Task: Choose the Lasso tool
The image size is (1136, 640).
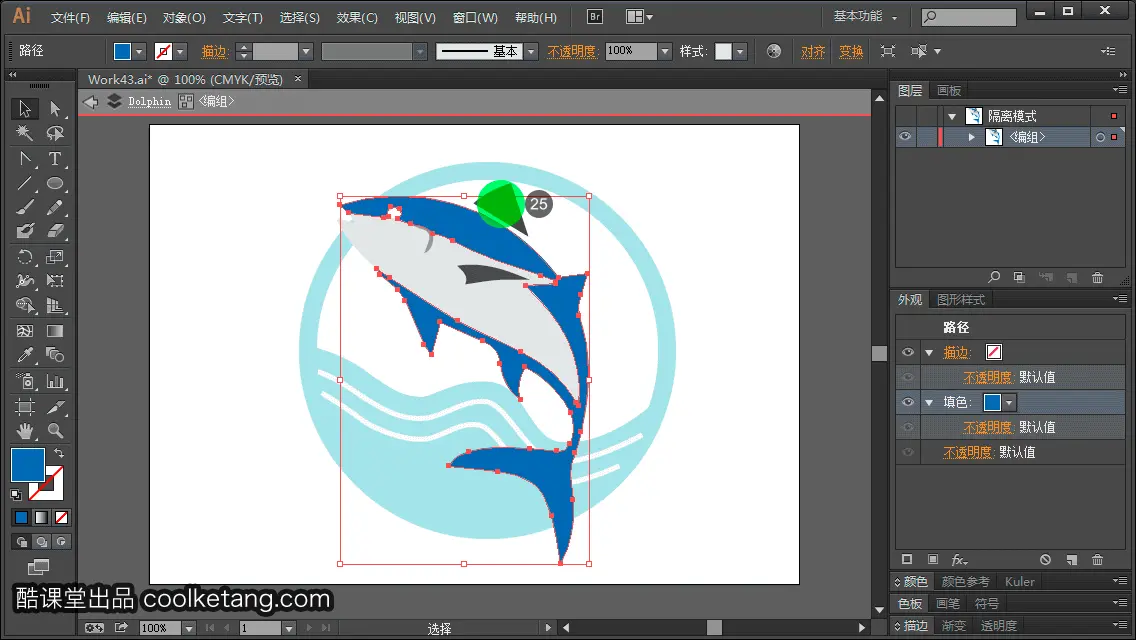Action: tap(55, 133)
